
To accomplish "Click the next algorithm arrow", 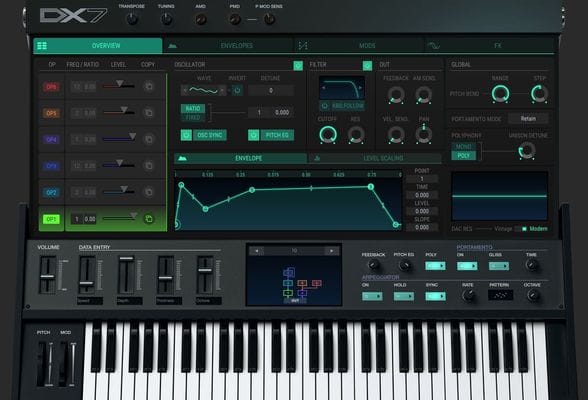I will pyautogui.click(x=332, y=251).
